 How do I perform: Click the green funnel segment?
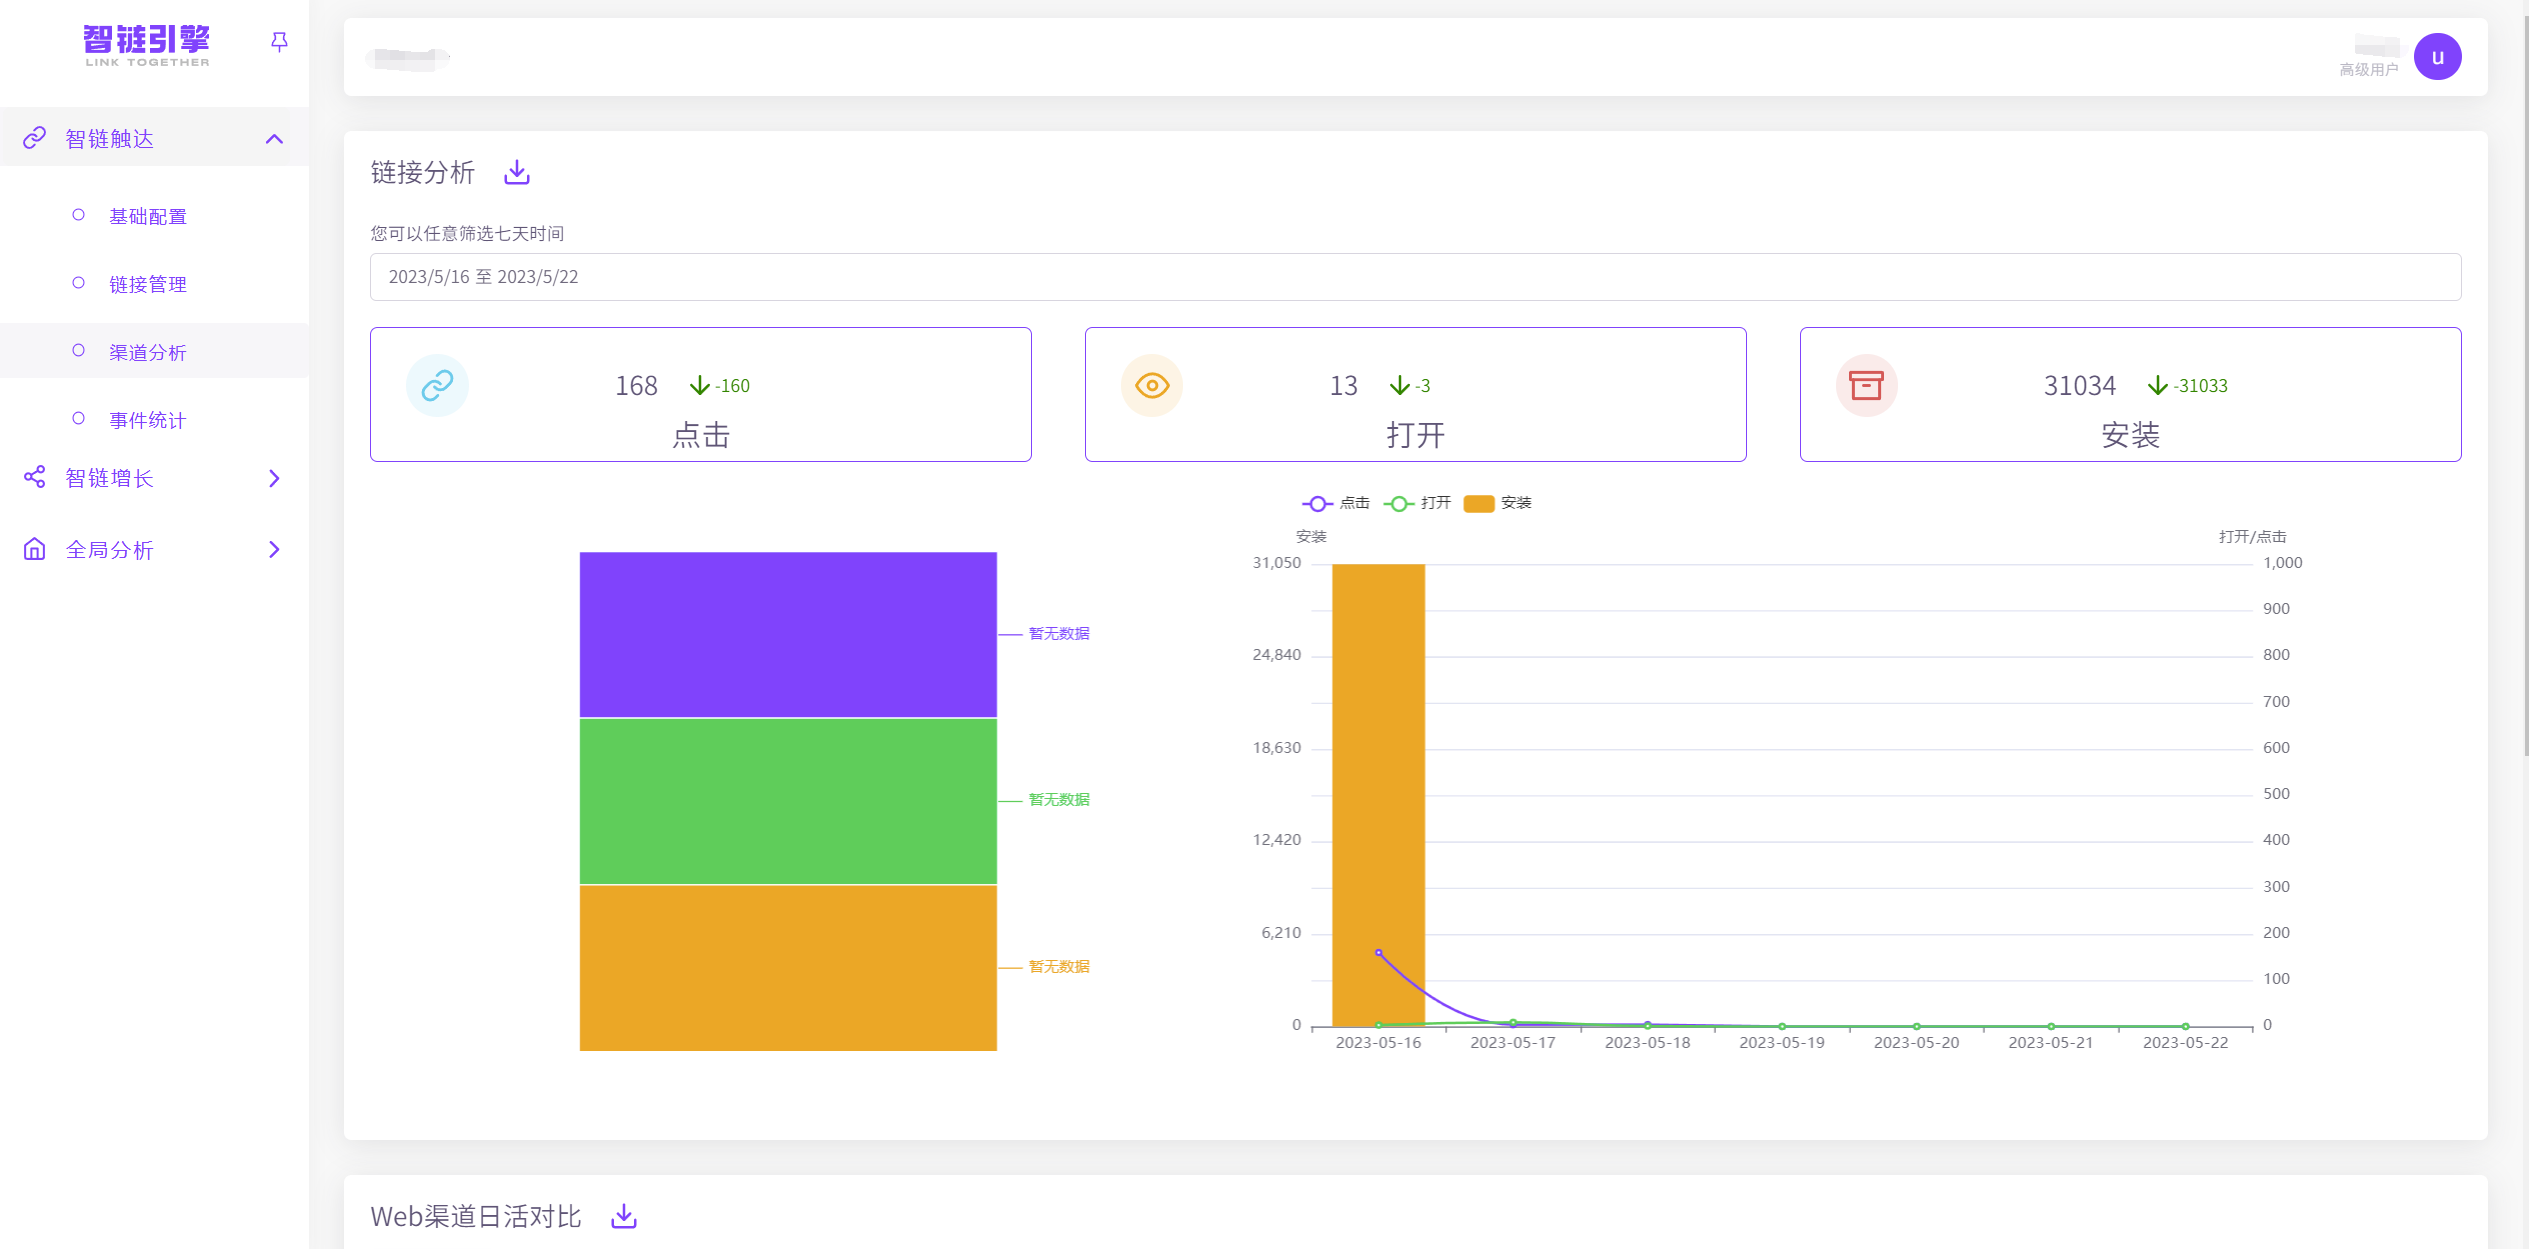point(788,801)
